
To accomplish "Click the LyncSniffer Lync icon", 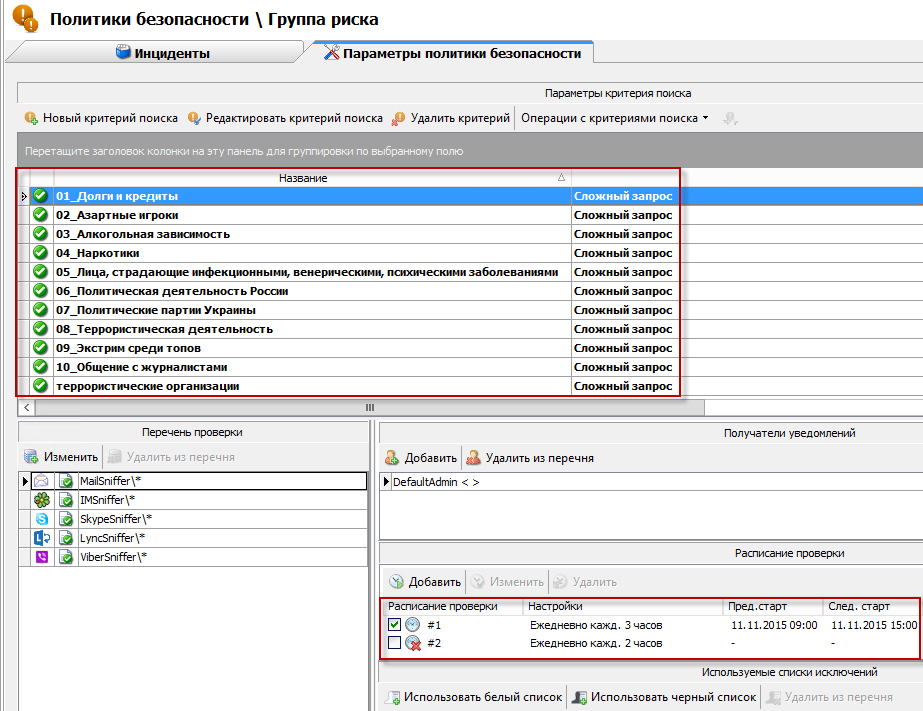I will [x=41, y=538].
